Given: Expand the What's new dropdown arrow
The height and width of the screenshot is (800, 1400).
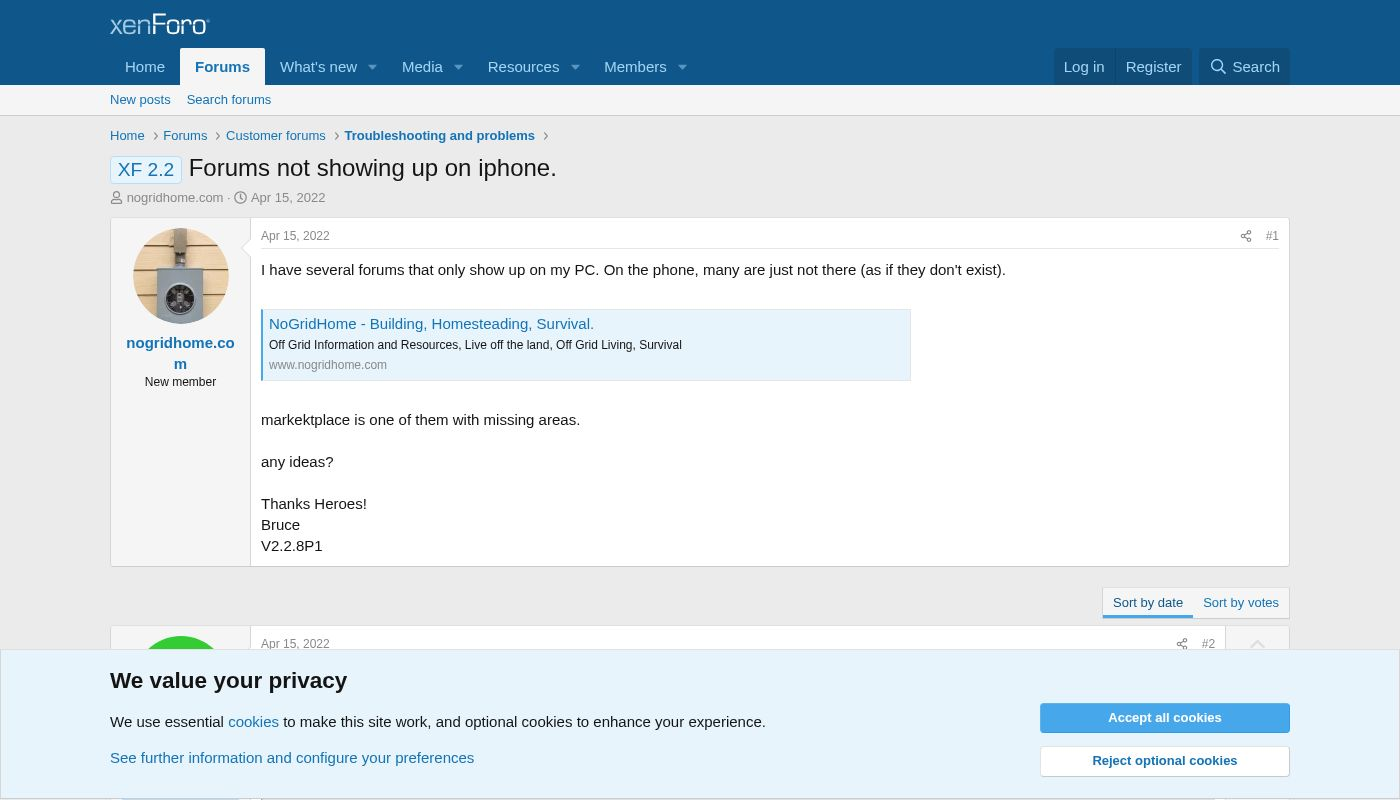Looking at the screenshot, I should [x=372, y=67].
